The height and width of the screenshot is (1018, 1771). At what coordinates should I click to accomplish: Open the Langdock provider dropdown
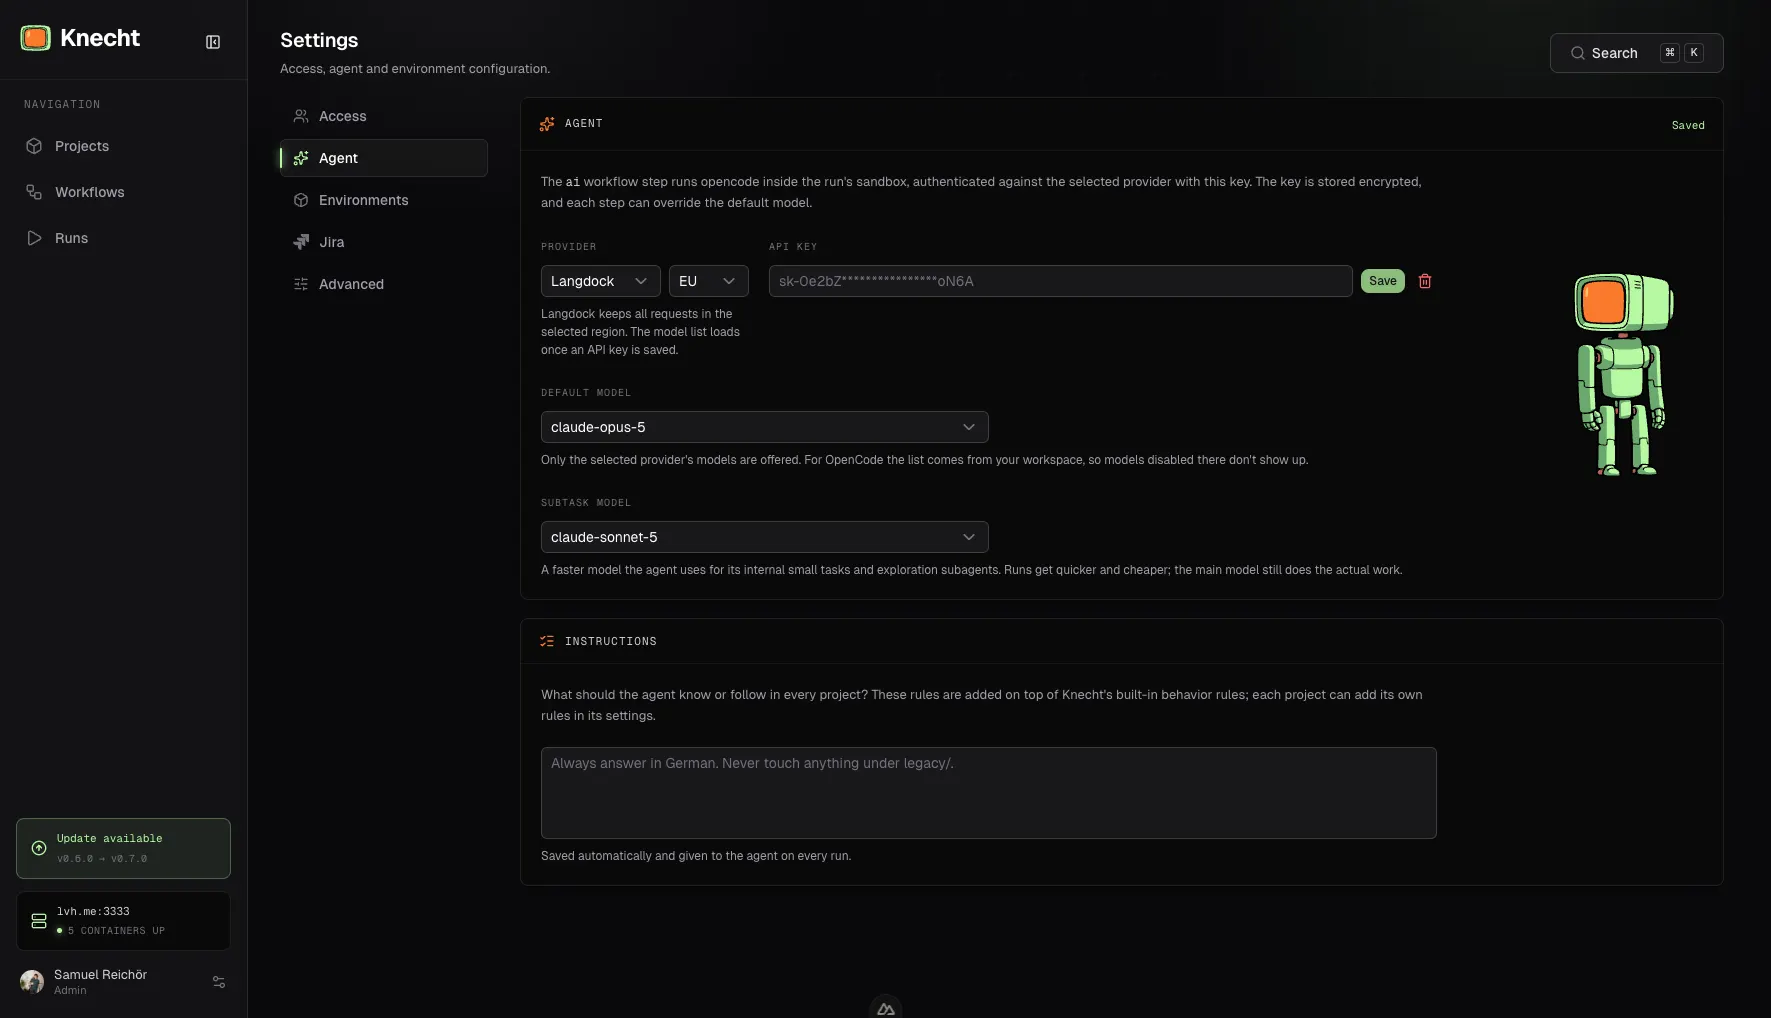(601, 281)
